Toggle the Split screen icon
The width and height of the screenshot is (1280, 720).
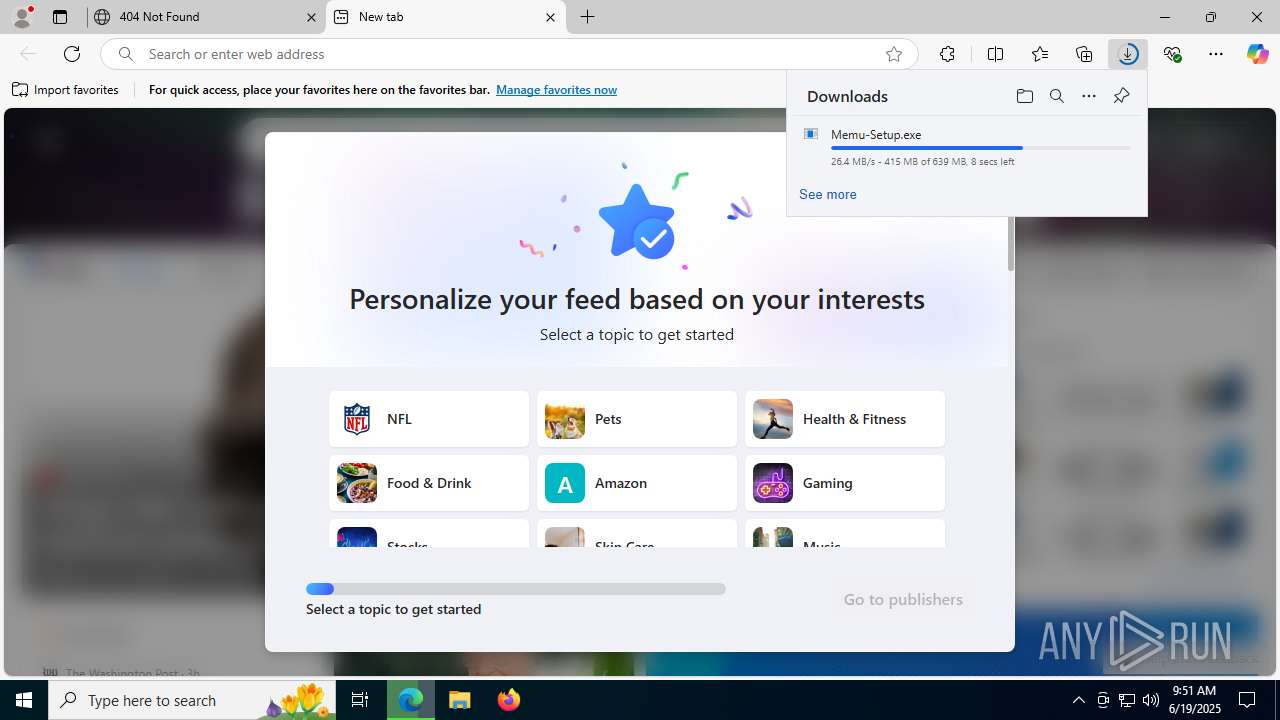click(995, 54)
